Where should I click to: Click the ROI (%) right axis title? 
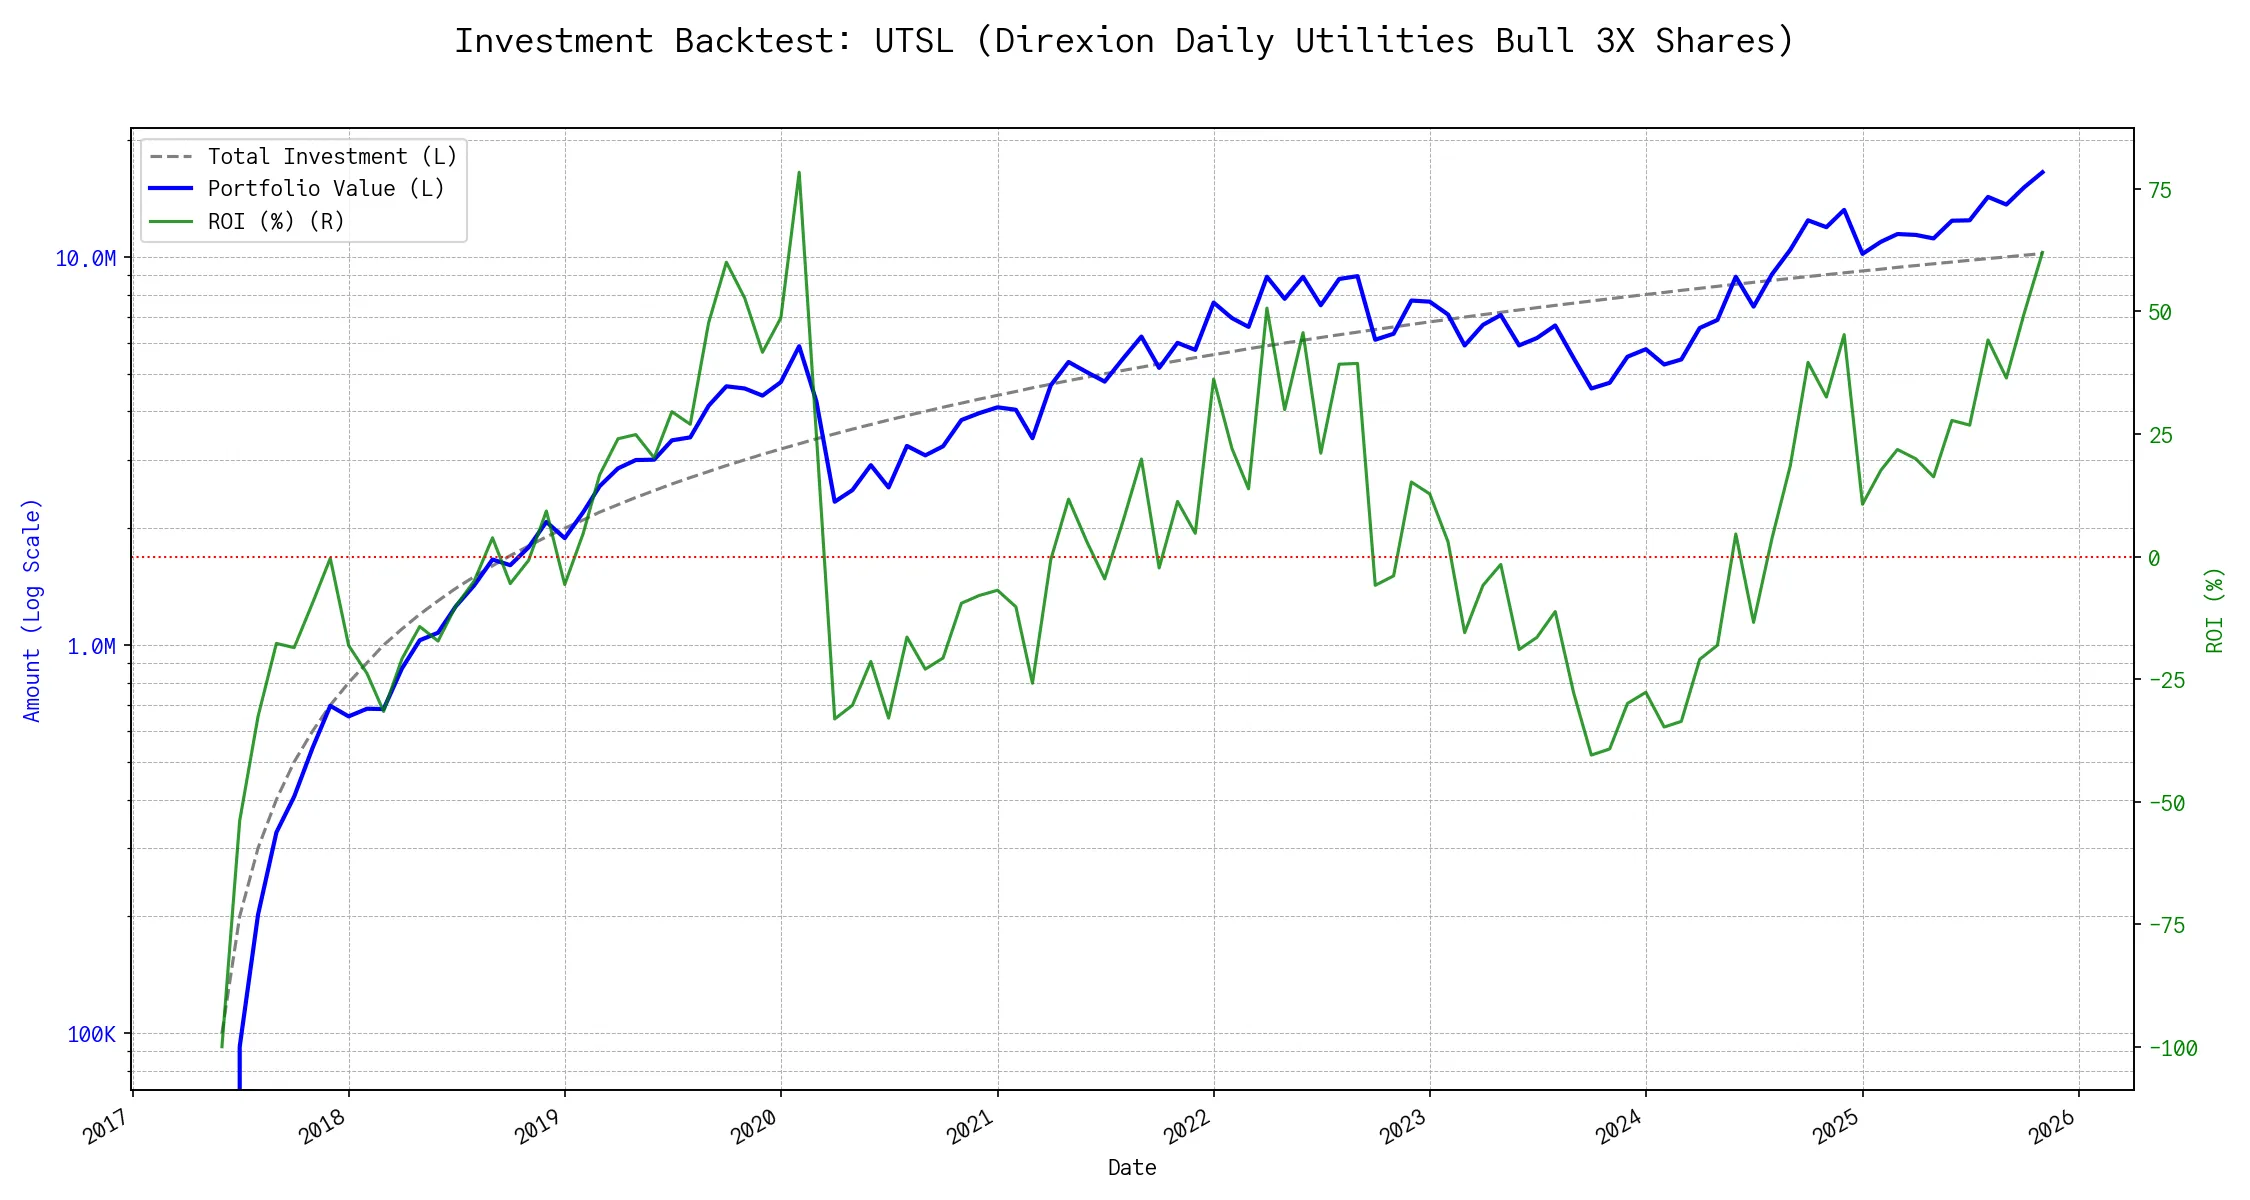click(2215, 610)
